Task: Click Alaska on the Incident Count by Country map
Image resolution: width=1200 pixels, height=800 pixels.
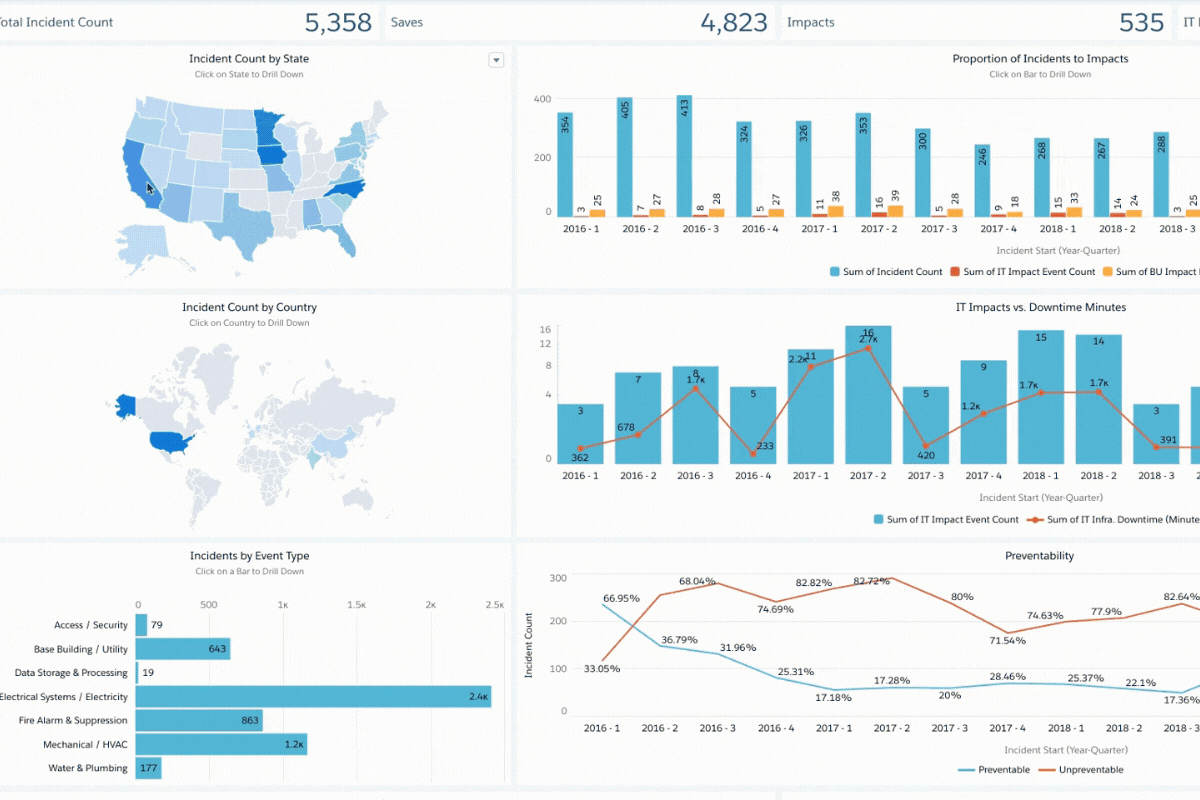Action: pos(125,406)
